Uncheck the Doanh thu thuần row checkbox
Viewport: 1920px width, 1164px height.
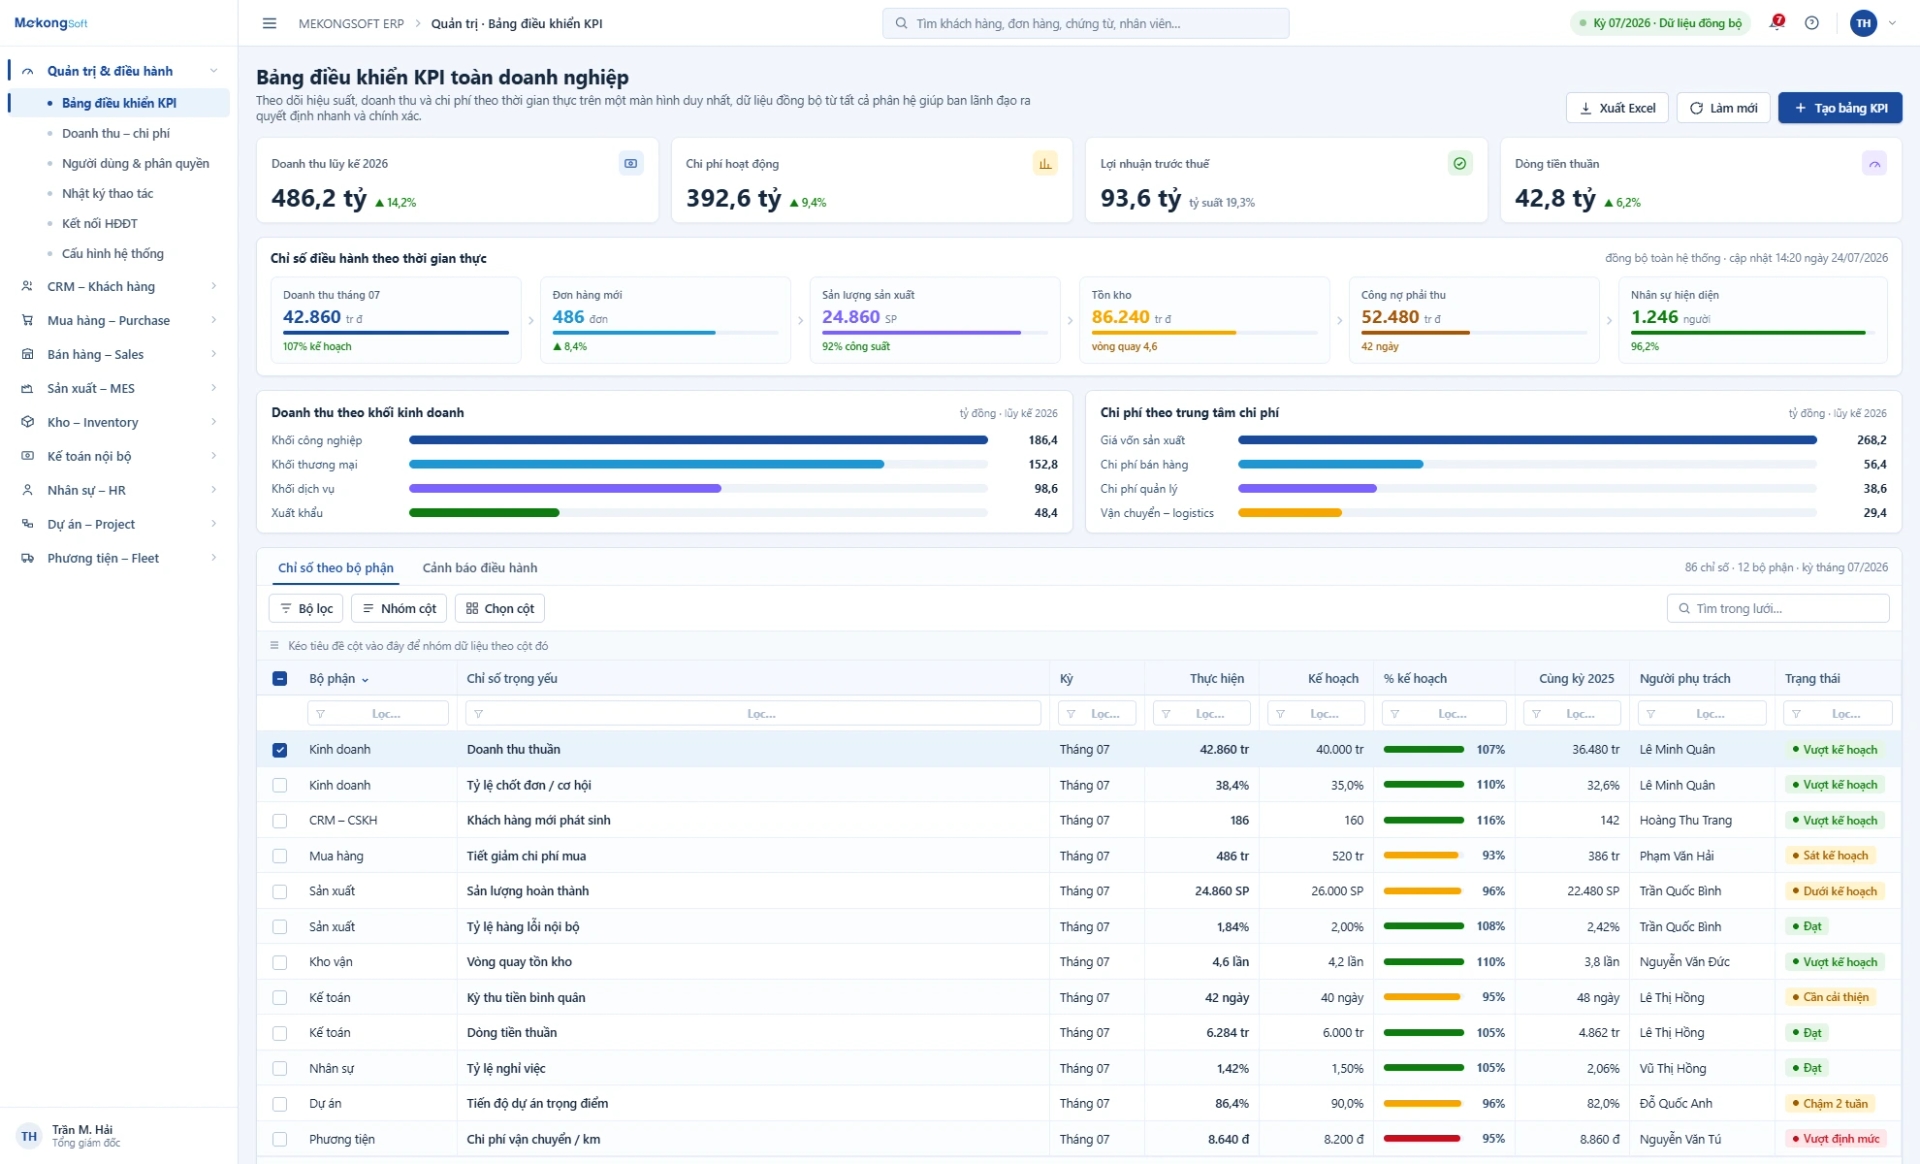click(x=279, y=750)
